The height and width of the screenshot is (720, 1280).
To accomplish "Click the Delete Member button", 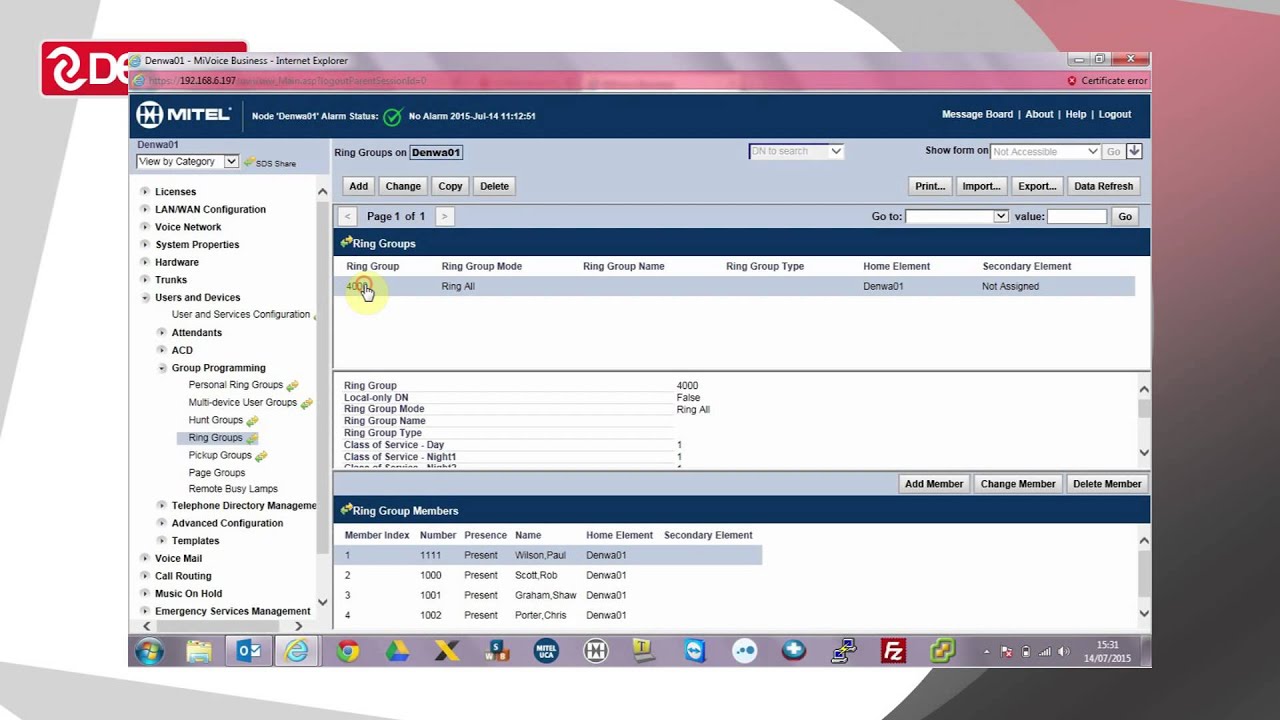I will [1107, 484].
